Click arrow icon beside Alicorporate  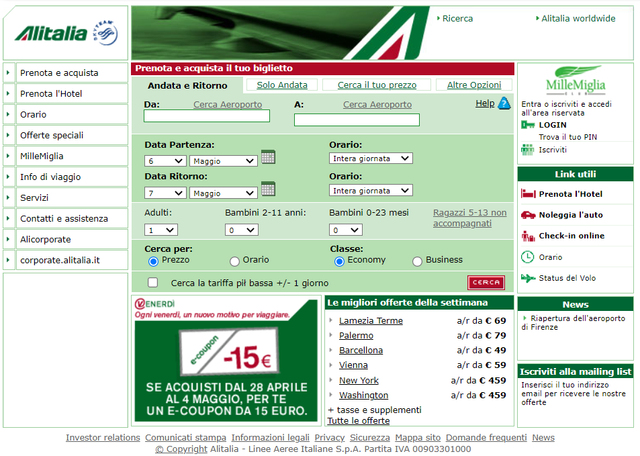point(8,239)
